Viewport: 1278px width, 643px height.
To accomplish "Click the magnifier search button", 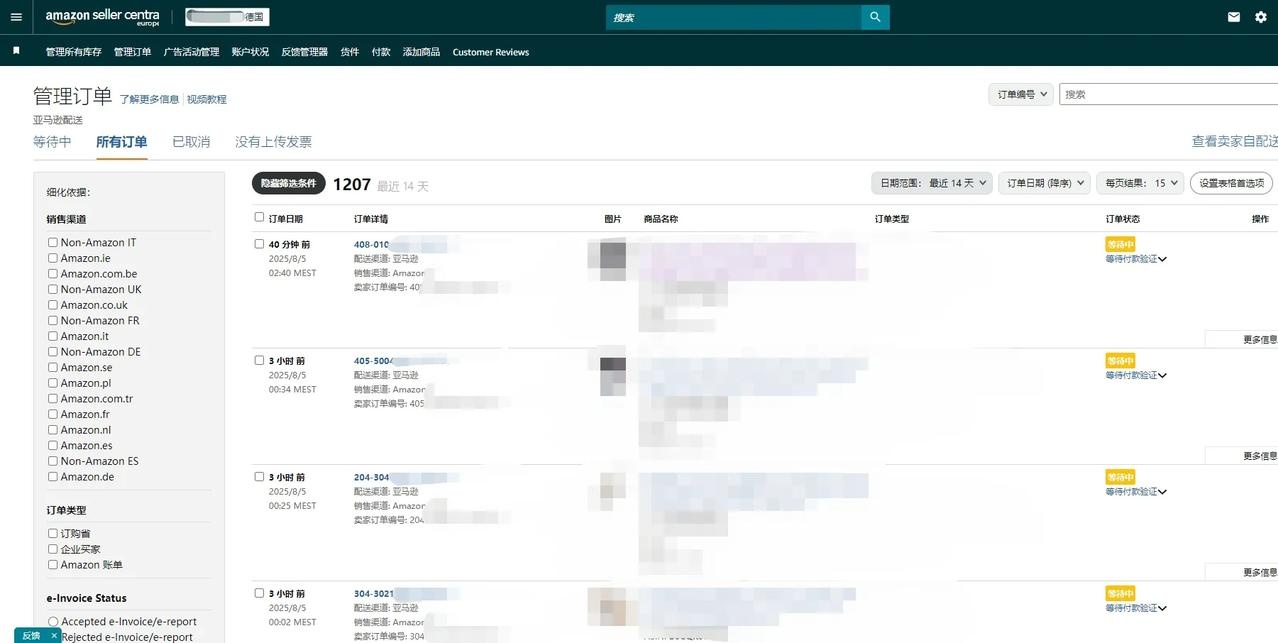I will click(875, 17).
